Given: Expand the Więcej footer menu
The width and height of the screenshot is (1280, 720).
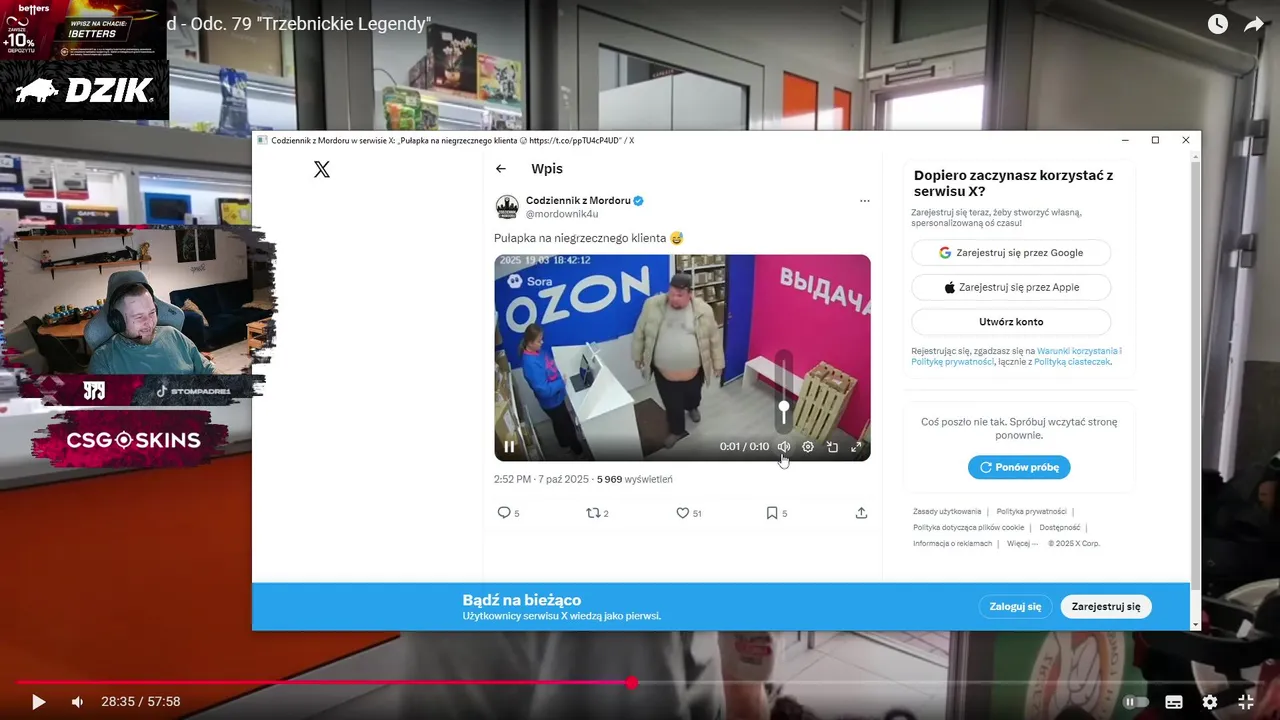Looking at the screenshot, I should 1022,544.
